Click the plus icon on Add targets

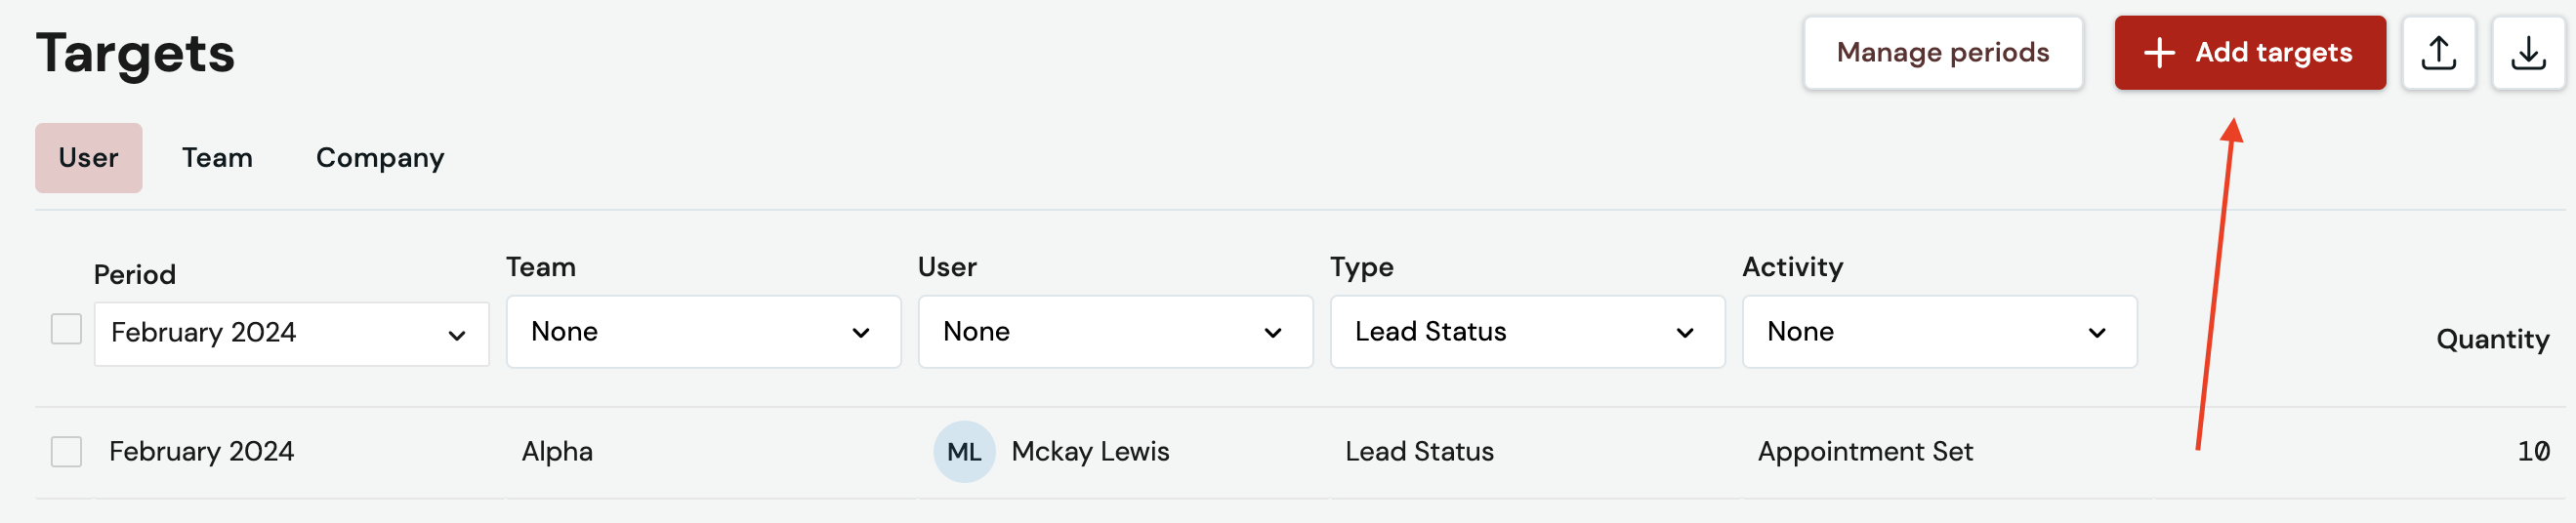2159,53
